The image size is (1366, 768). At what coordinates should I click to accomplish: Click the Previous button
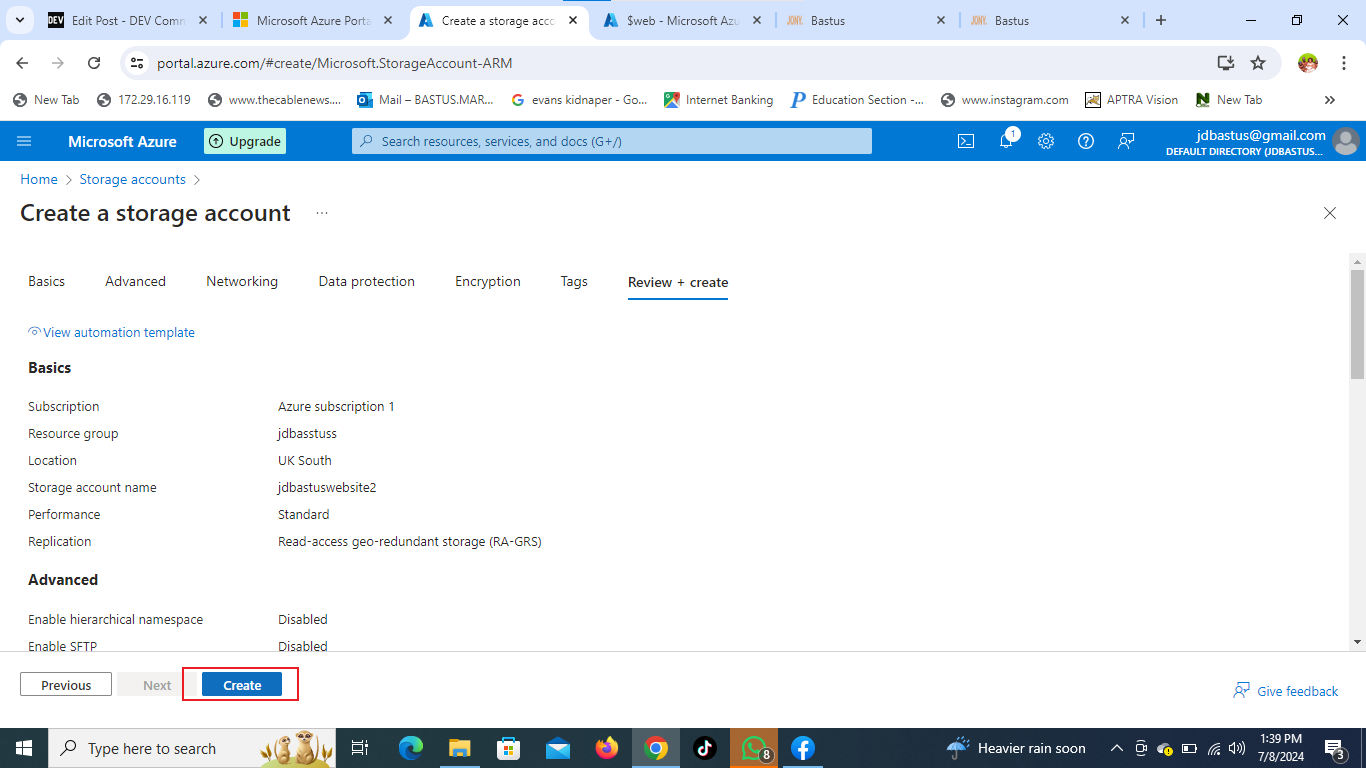click(x=66, y=685)
